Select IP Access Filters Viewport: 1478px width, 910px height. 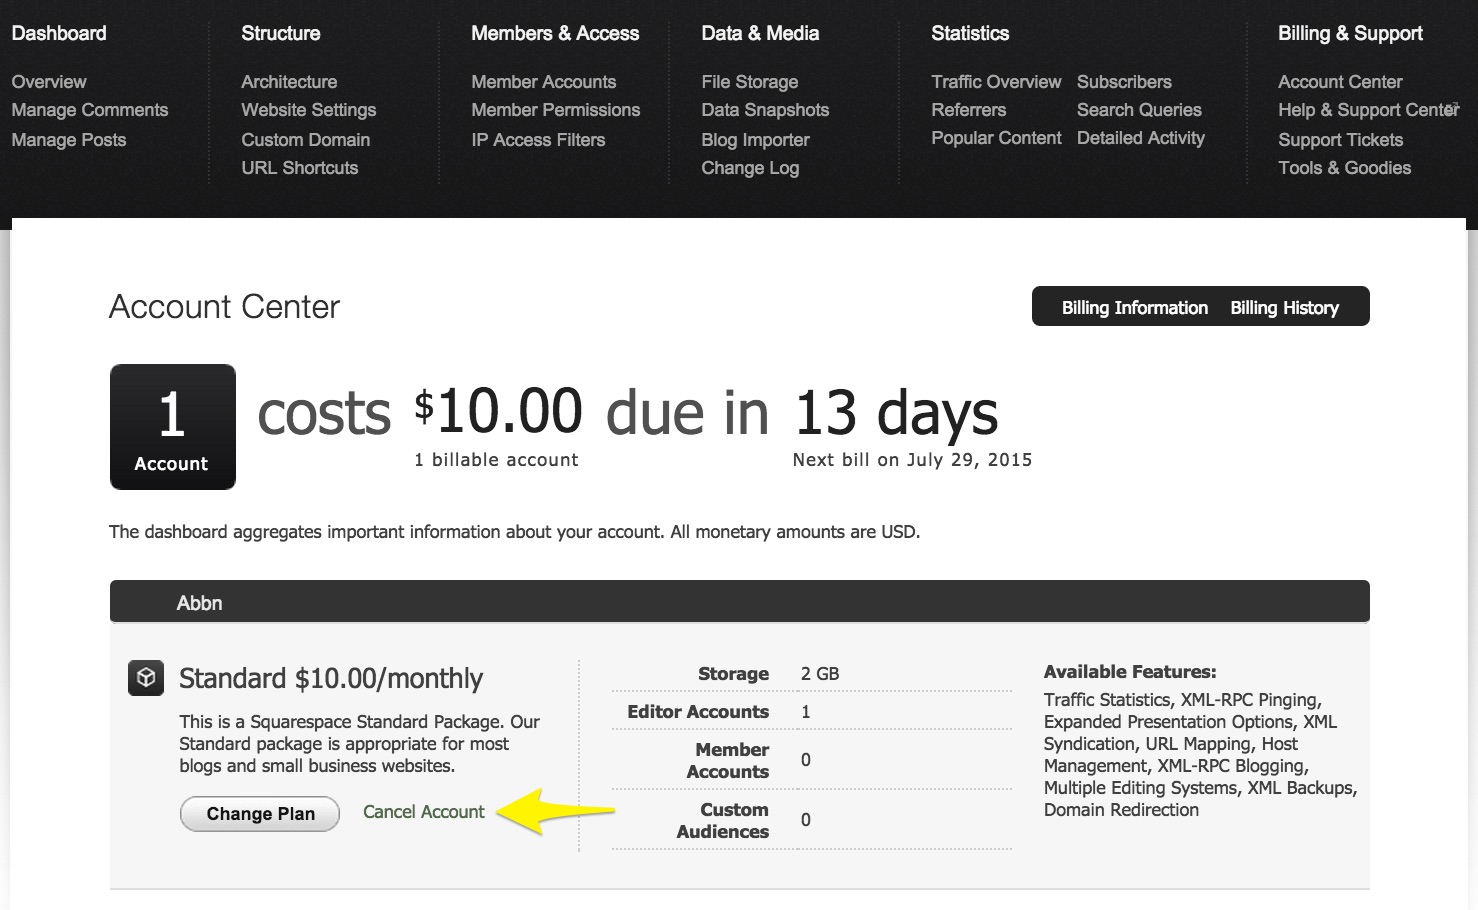(538, 140)
